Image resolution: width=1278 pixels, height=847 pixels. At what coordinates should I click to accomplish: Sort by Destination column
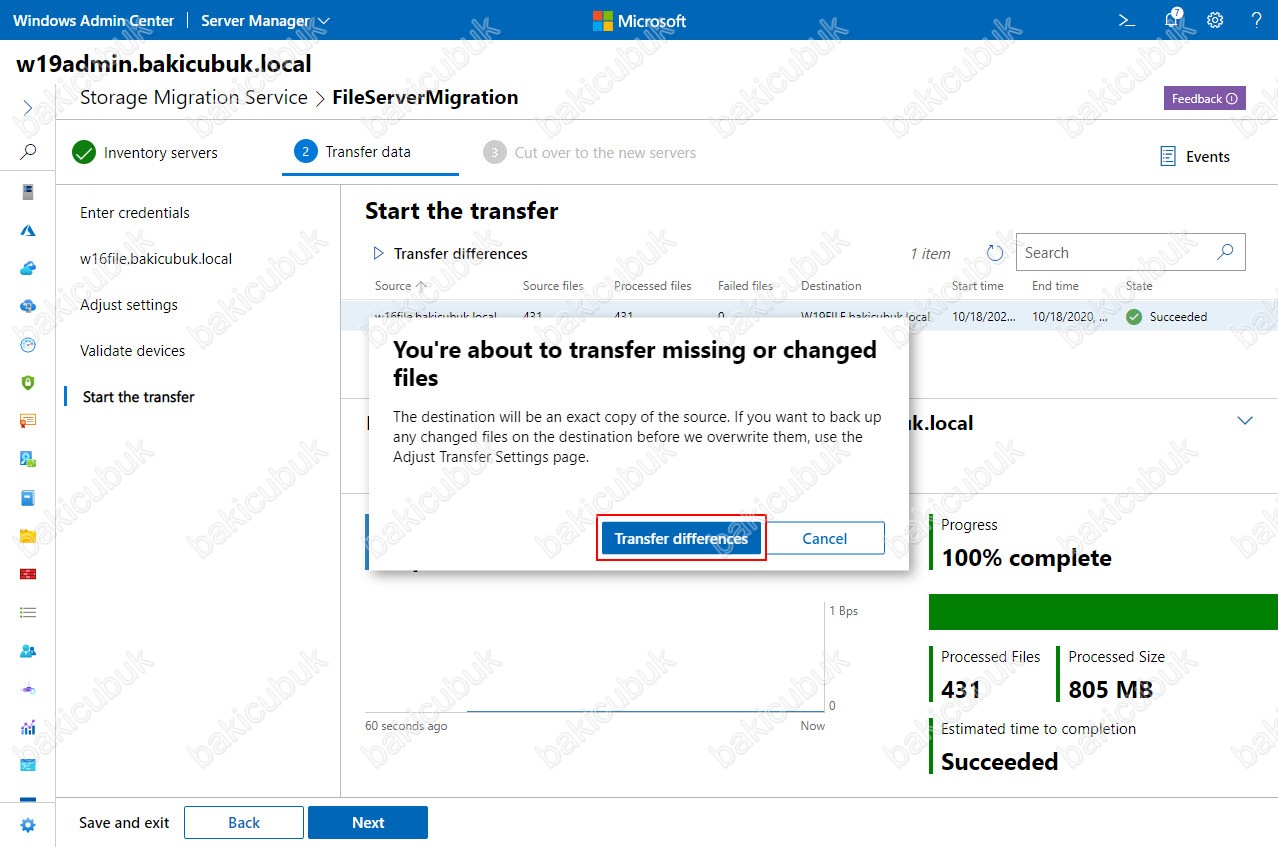point(831,286)
